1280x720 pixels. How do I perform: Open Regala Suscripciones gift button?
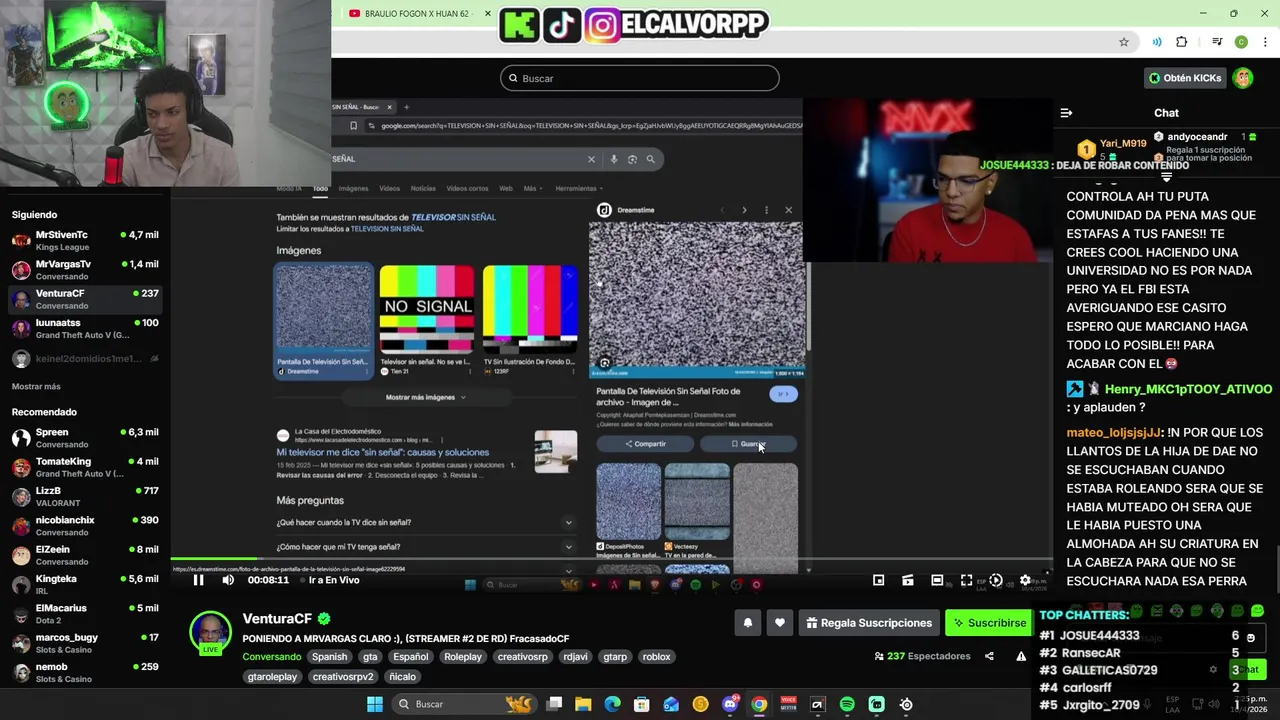867,623
